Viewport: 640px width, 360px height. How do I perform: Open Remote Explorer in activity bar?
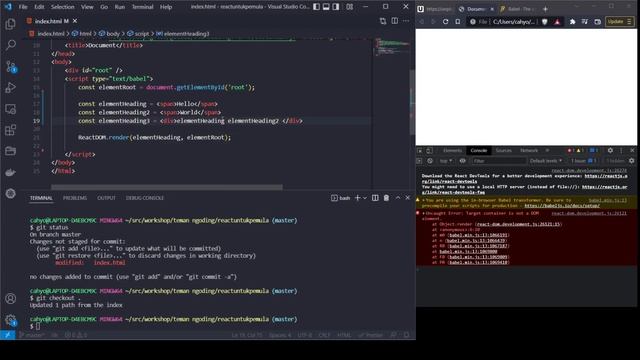11,109
